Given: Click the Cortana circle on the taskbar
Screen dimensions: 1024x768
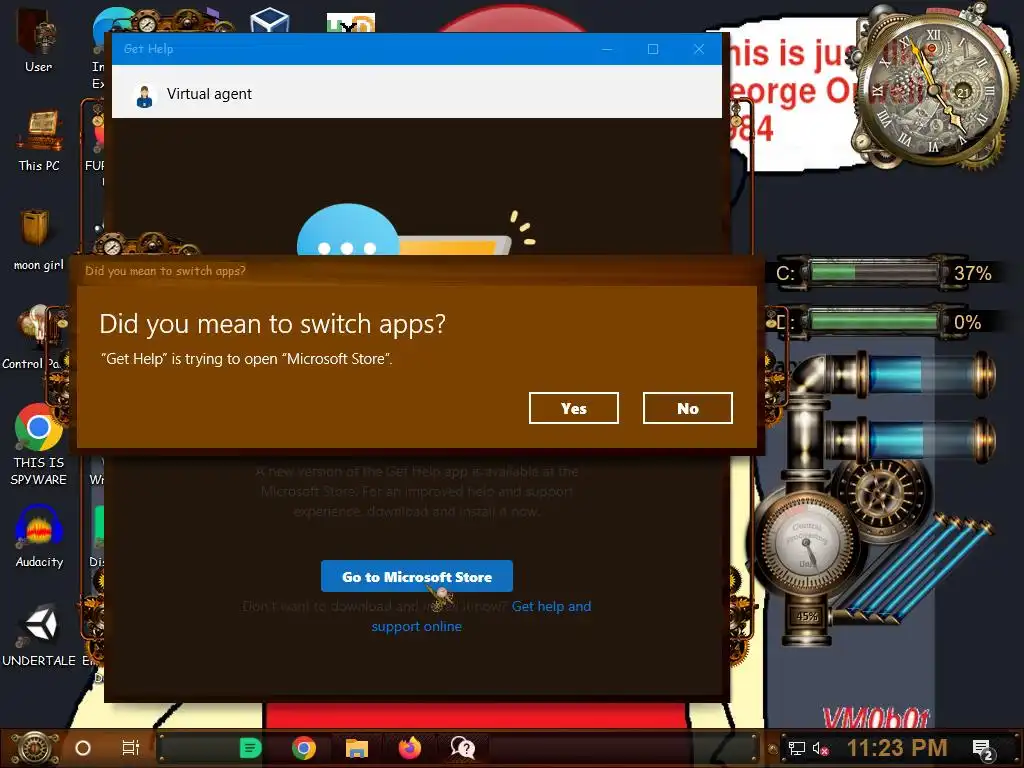Looking at the screenshot, I should [x=83, y=748].
